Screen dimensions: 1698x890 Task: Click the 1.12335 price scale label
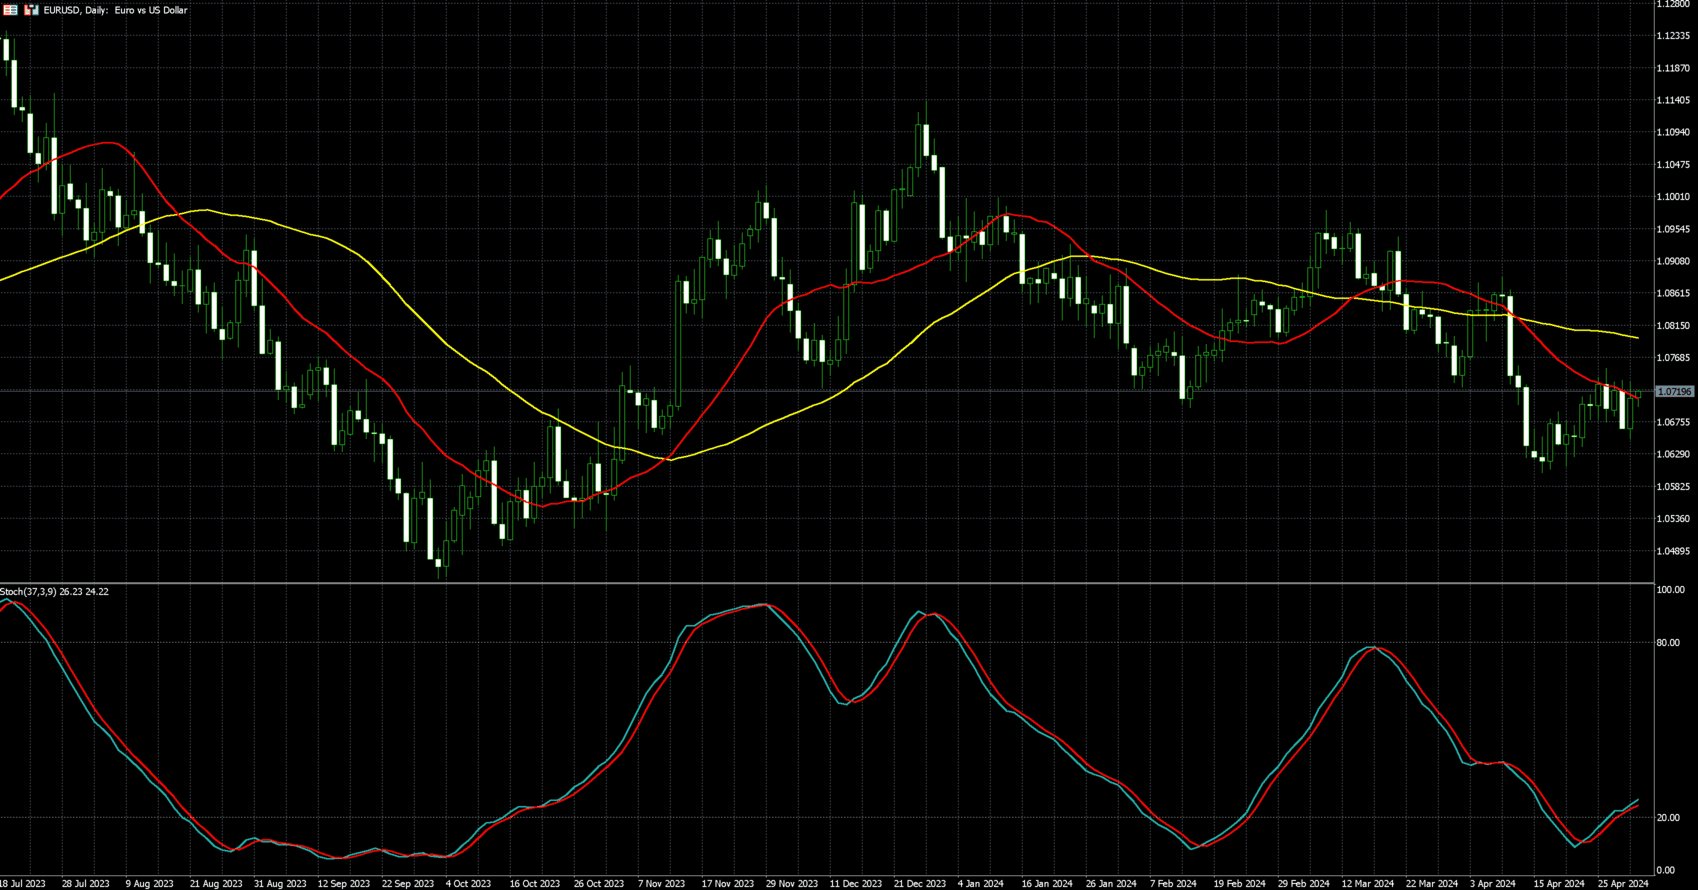(1674, 36)
